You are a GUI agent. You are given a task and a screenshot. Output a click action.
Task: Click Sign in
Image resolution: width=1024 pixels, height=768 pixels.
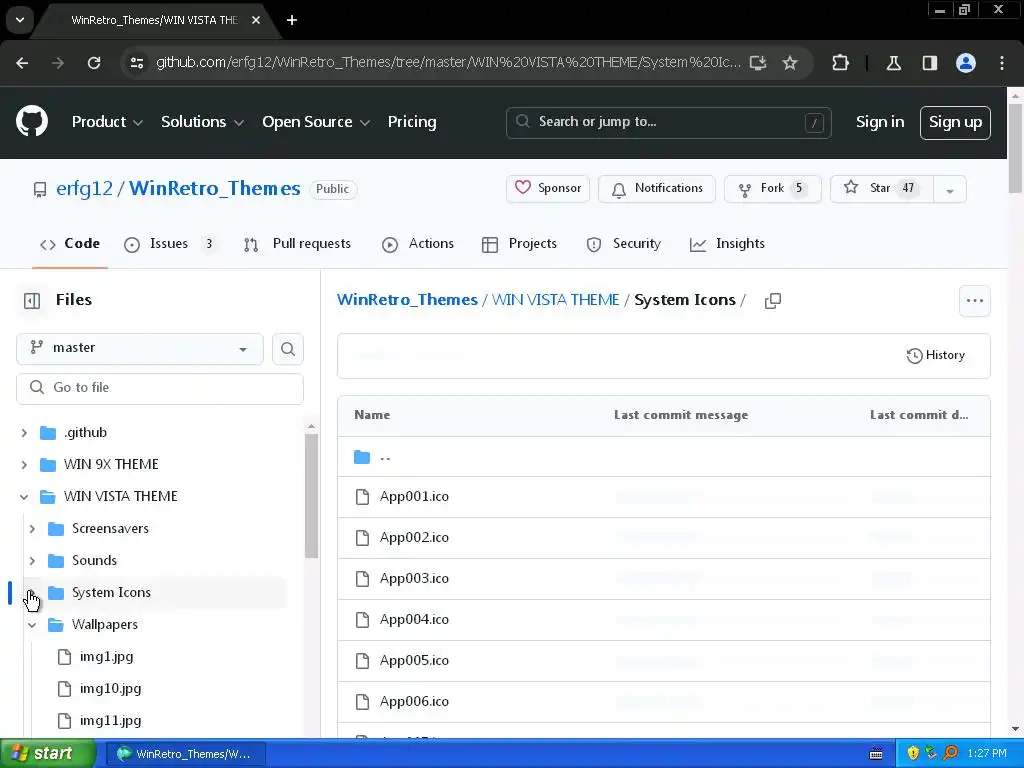pyautogui.click(x=880, y=122)
